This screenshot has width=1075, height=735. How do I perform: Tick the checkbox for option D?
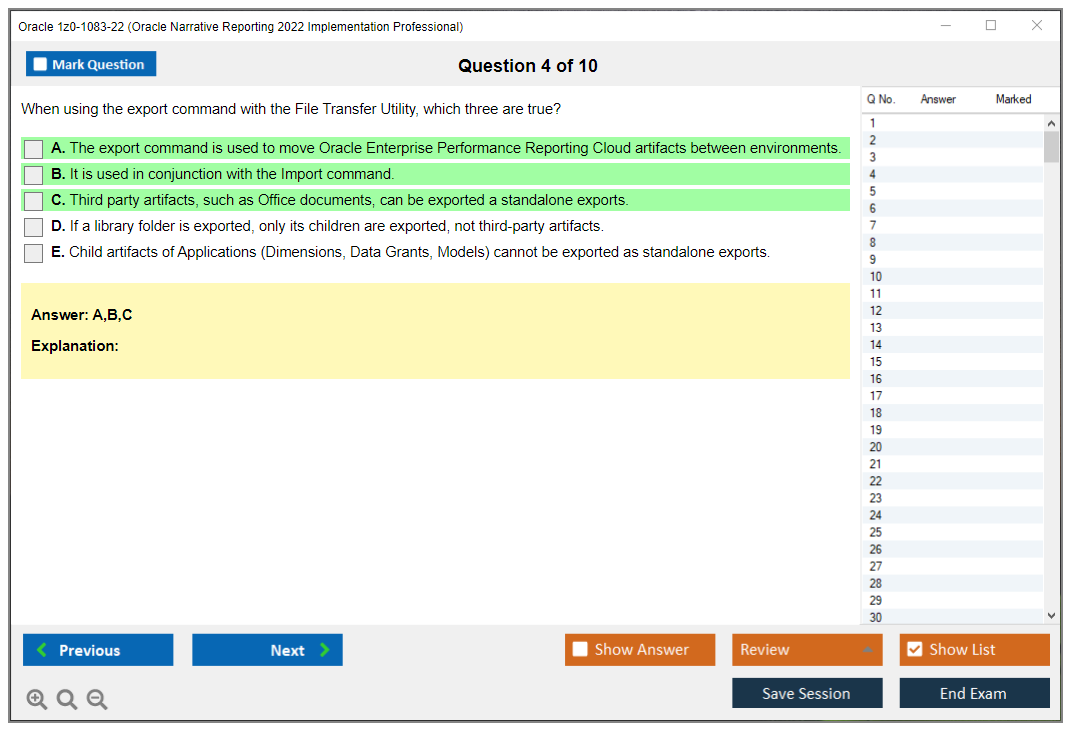33,227
